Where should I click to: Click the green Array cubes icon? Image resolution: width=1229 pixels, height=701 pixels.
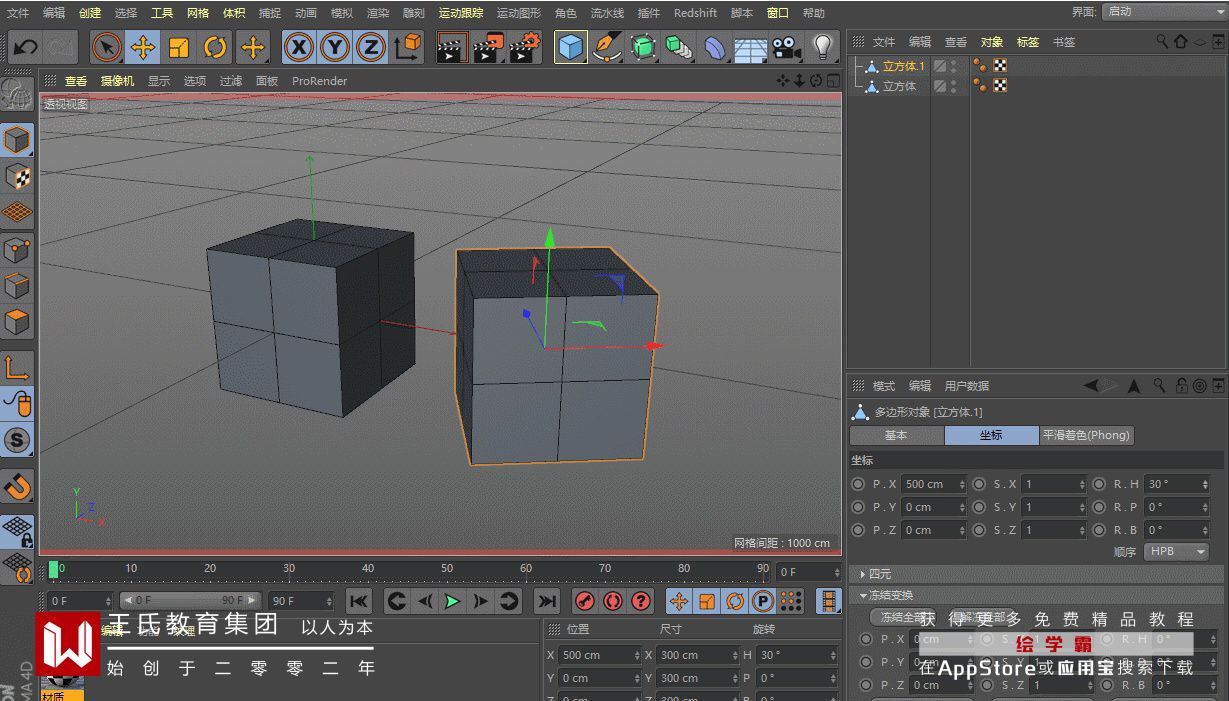tap(679, 47)
